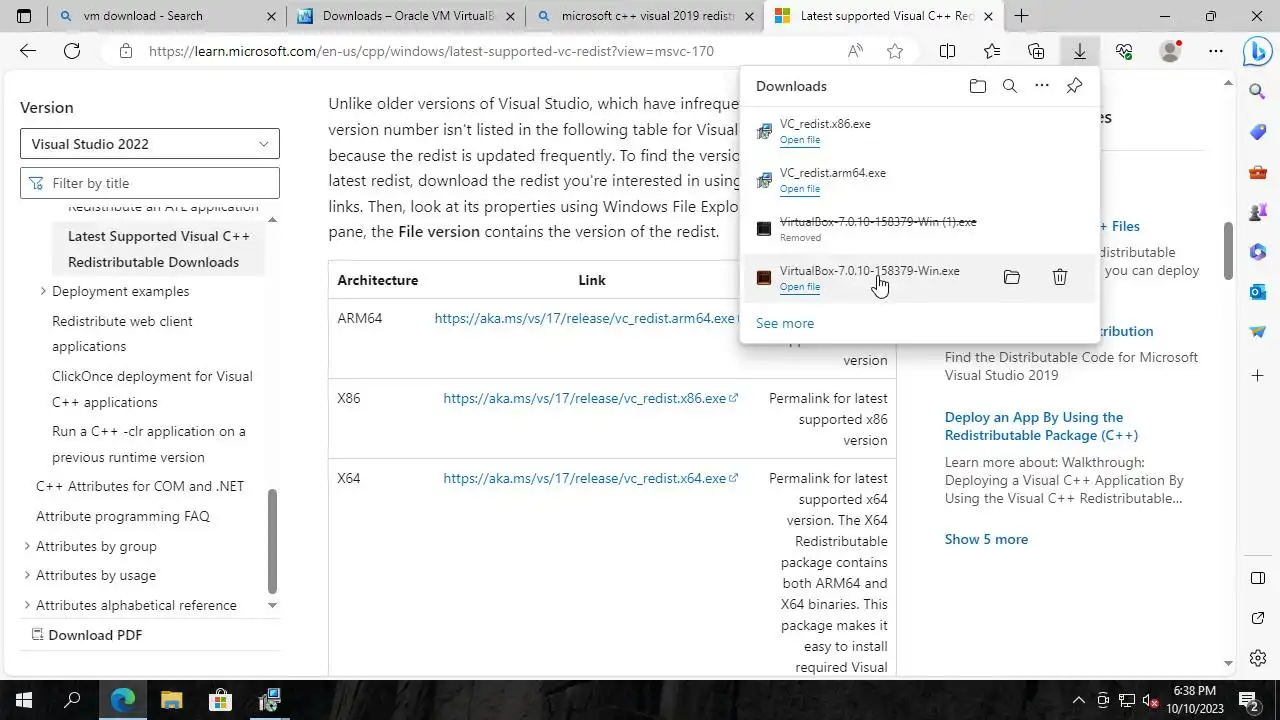Refresh the current page
The image size is (1280, 720).
click(x=72, y=51)
